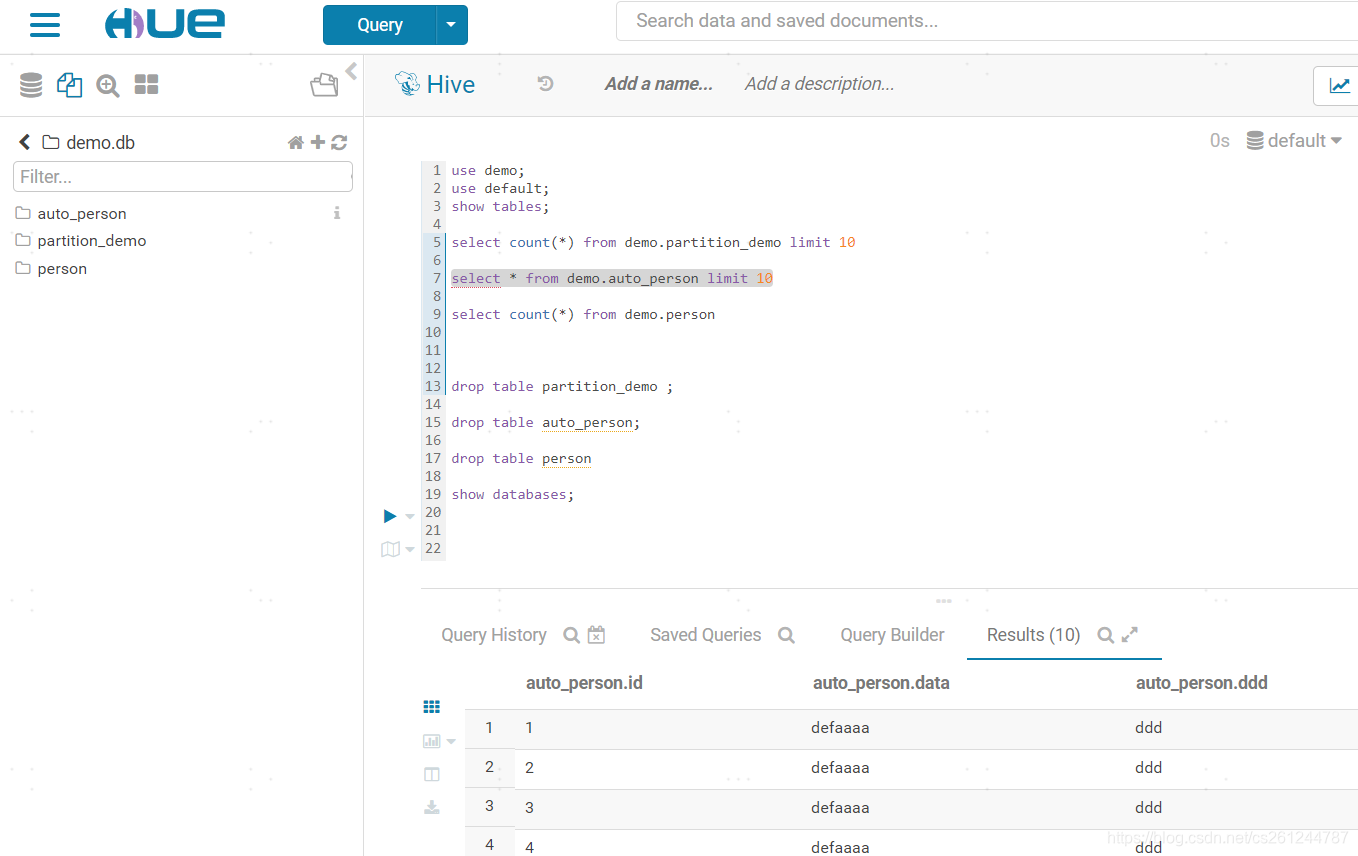1358x856 pixels.
Task: Click line 7 select from auto_person query
Action: click(x=612, y=279)
